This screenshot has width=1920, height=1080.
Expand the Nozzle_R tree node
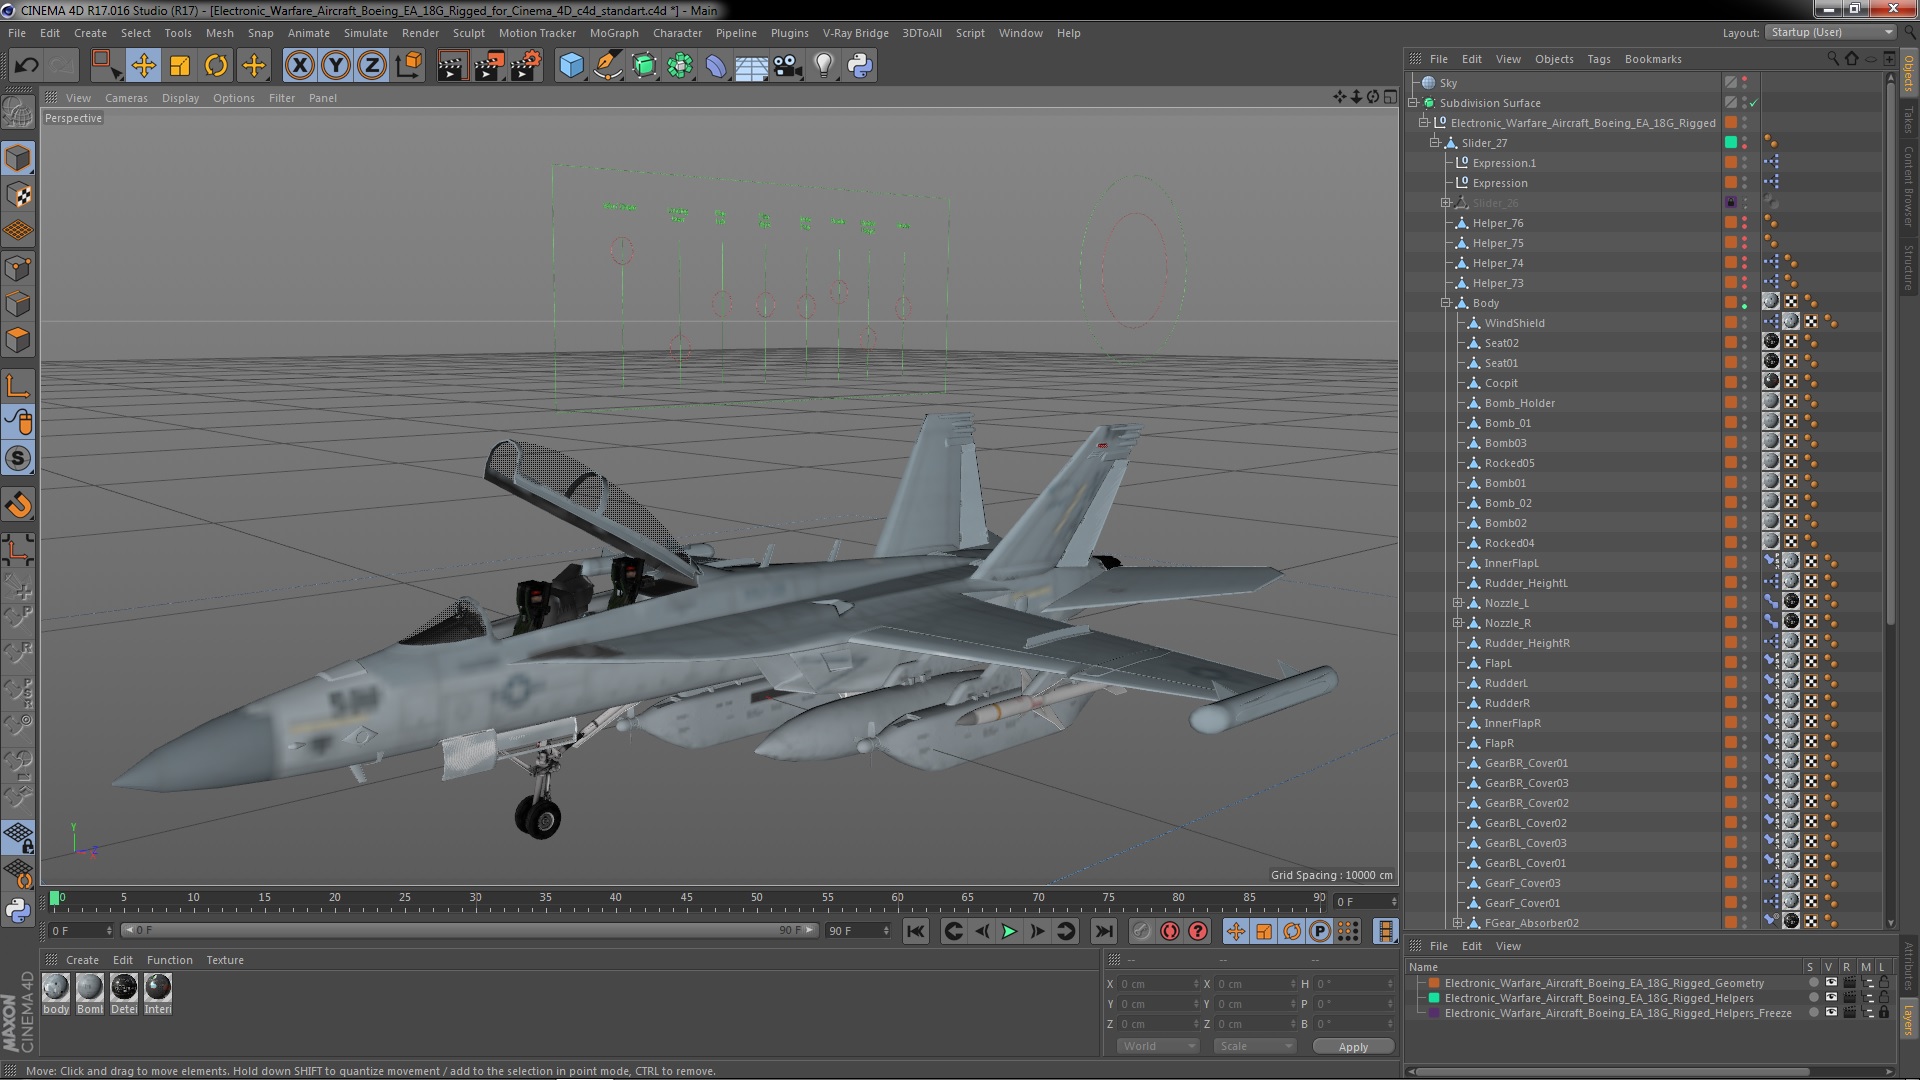click(x=1458, y=623)
